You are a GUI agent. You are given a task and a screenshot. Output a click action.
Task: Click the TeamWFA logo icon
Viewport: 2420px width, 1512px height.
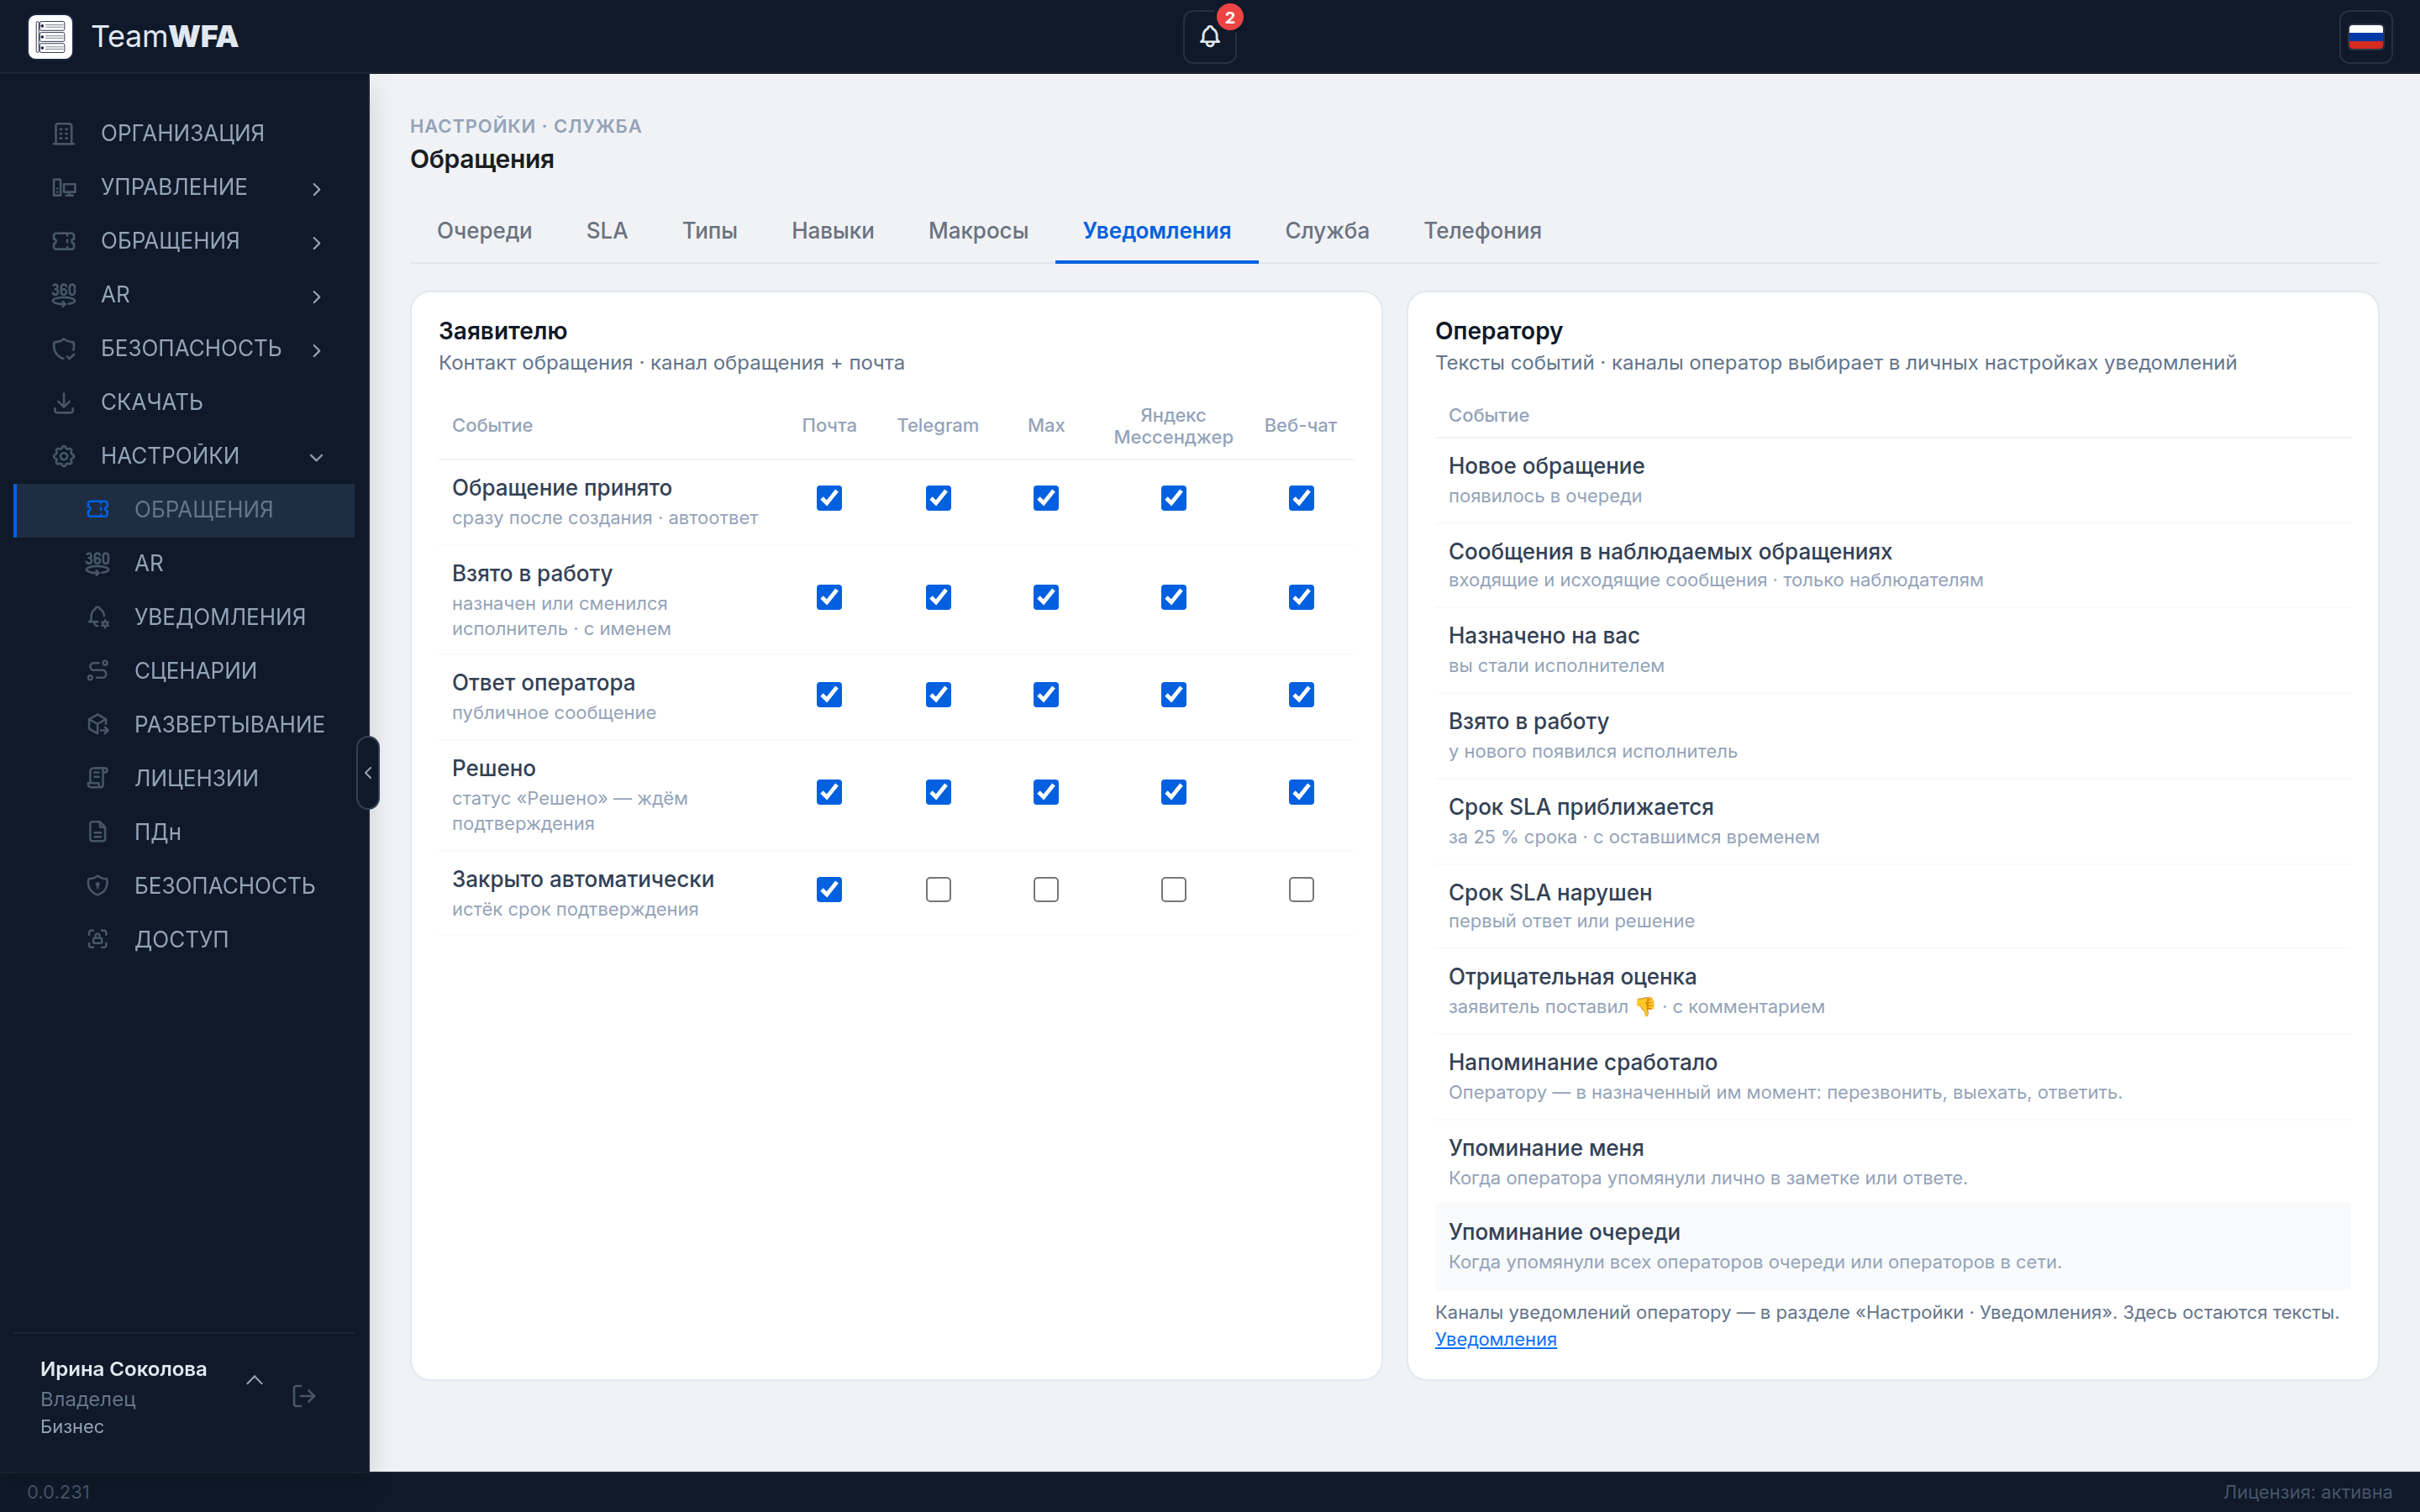pos(50,37)
